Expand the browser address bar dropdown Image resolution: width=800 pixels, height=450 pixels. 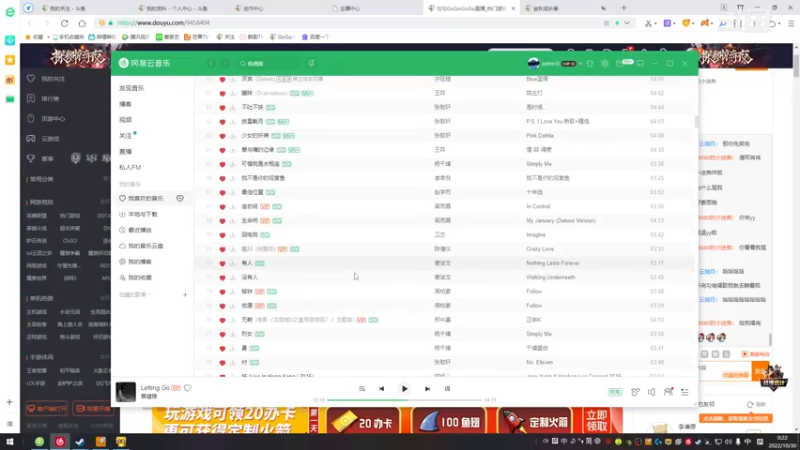(627, 23)
